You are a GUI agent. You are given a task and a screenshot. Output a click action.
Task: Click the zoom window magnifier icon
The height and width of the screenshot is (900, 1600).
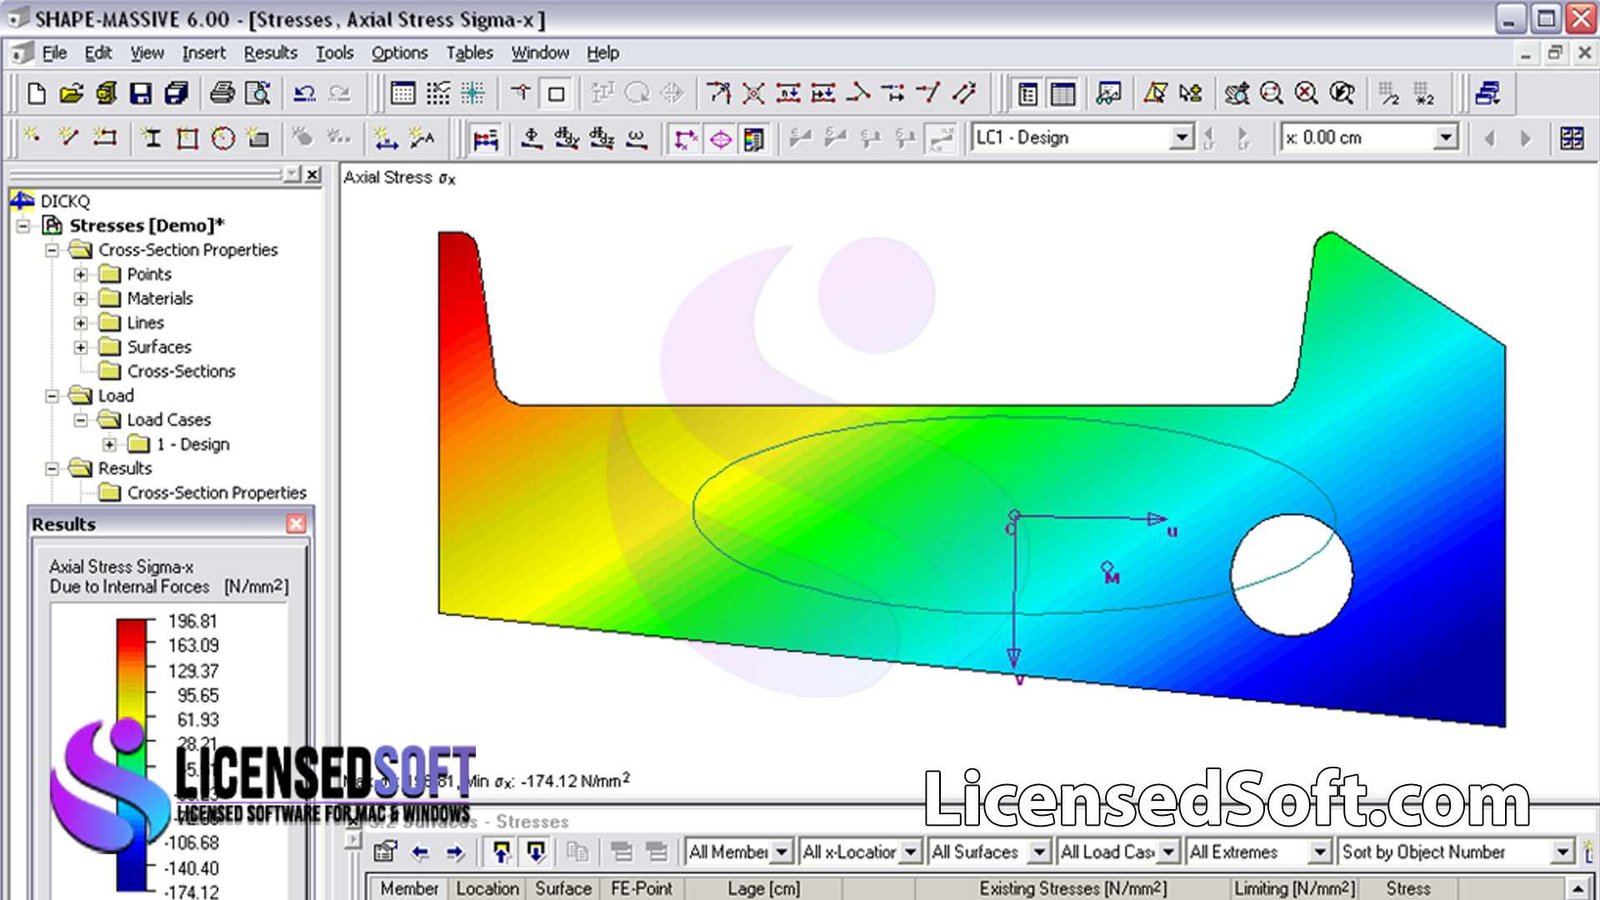tap(1271, 94)
